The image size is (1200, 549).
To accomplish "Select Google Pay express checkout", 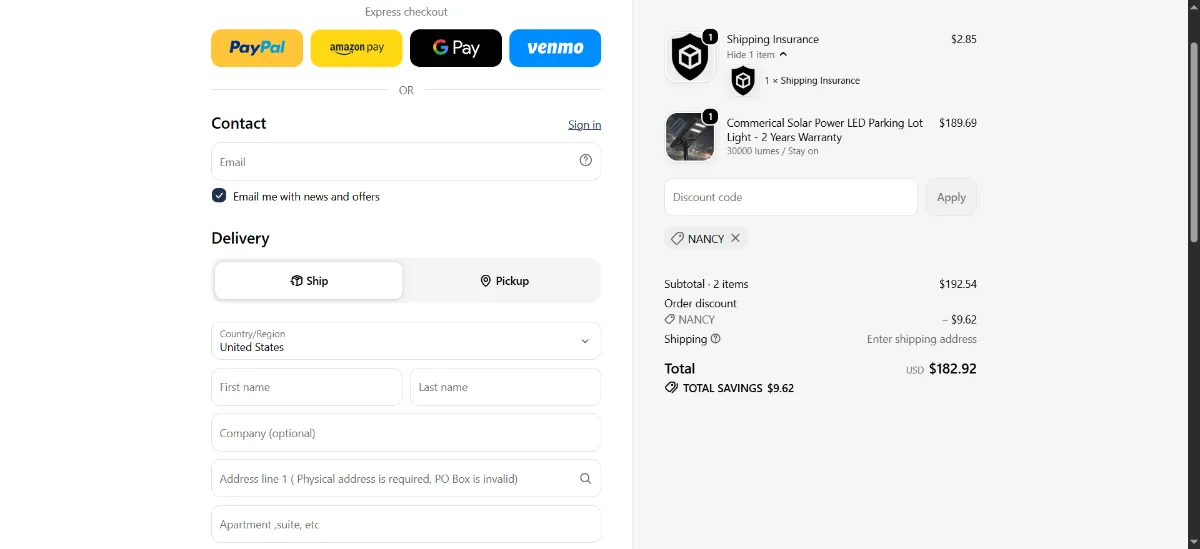I will pyautogui.click(x=456, y=48).
